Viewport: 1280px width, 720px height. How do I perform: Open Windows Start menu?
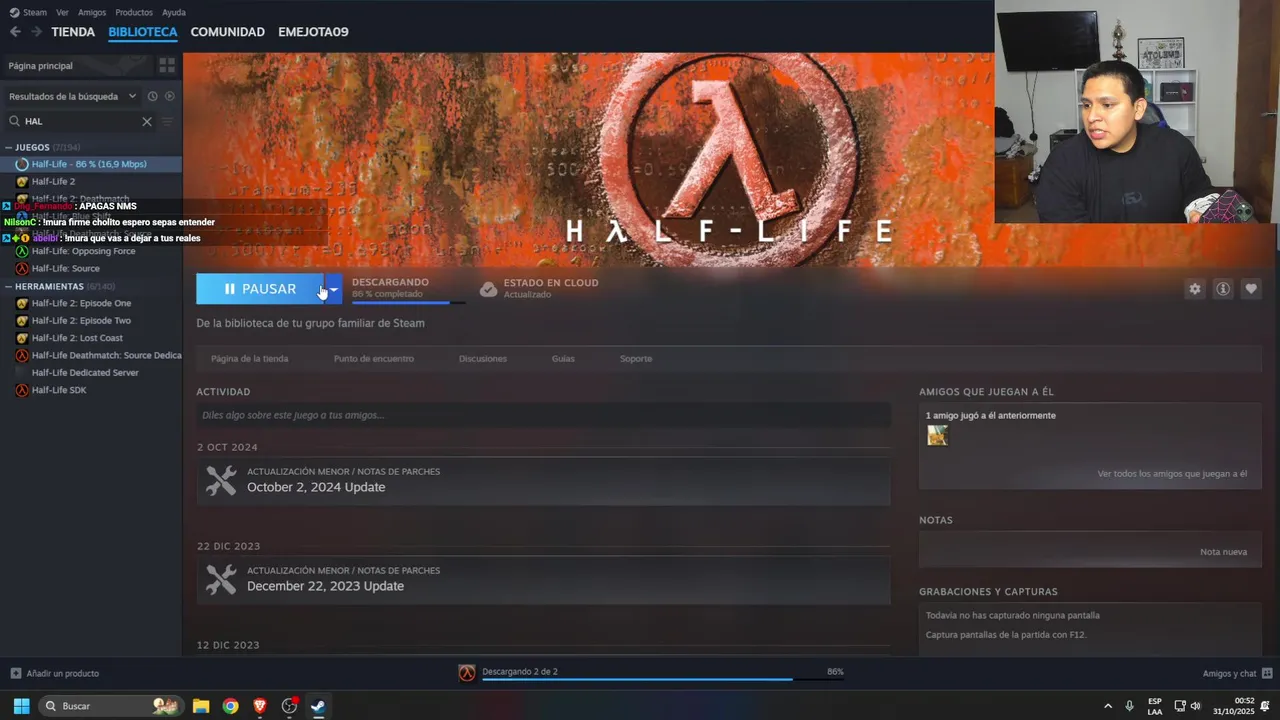pos(21,706)
